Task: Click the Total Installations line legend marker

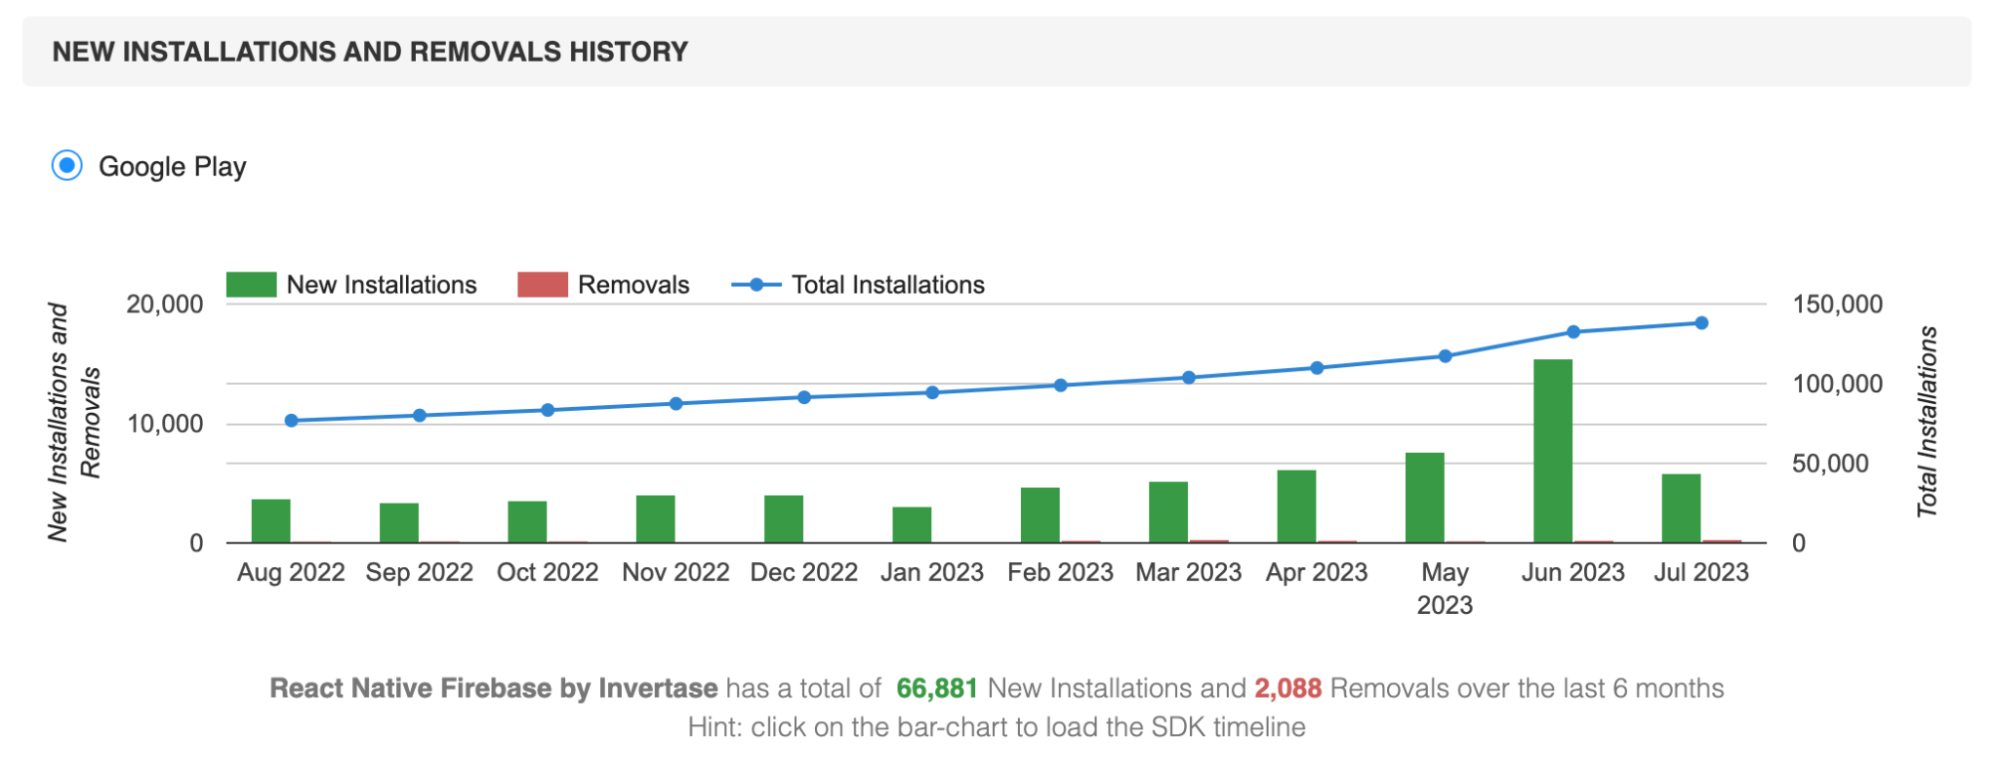Action: [756, 285]
